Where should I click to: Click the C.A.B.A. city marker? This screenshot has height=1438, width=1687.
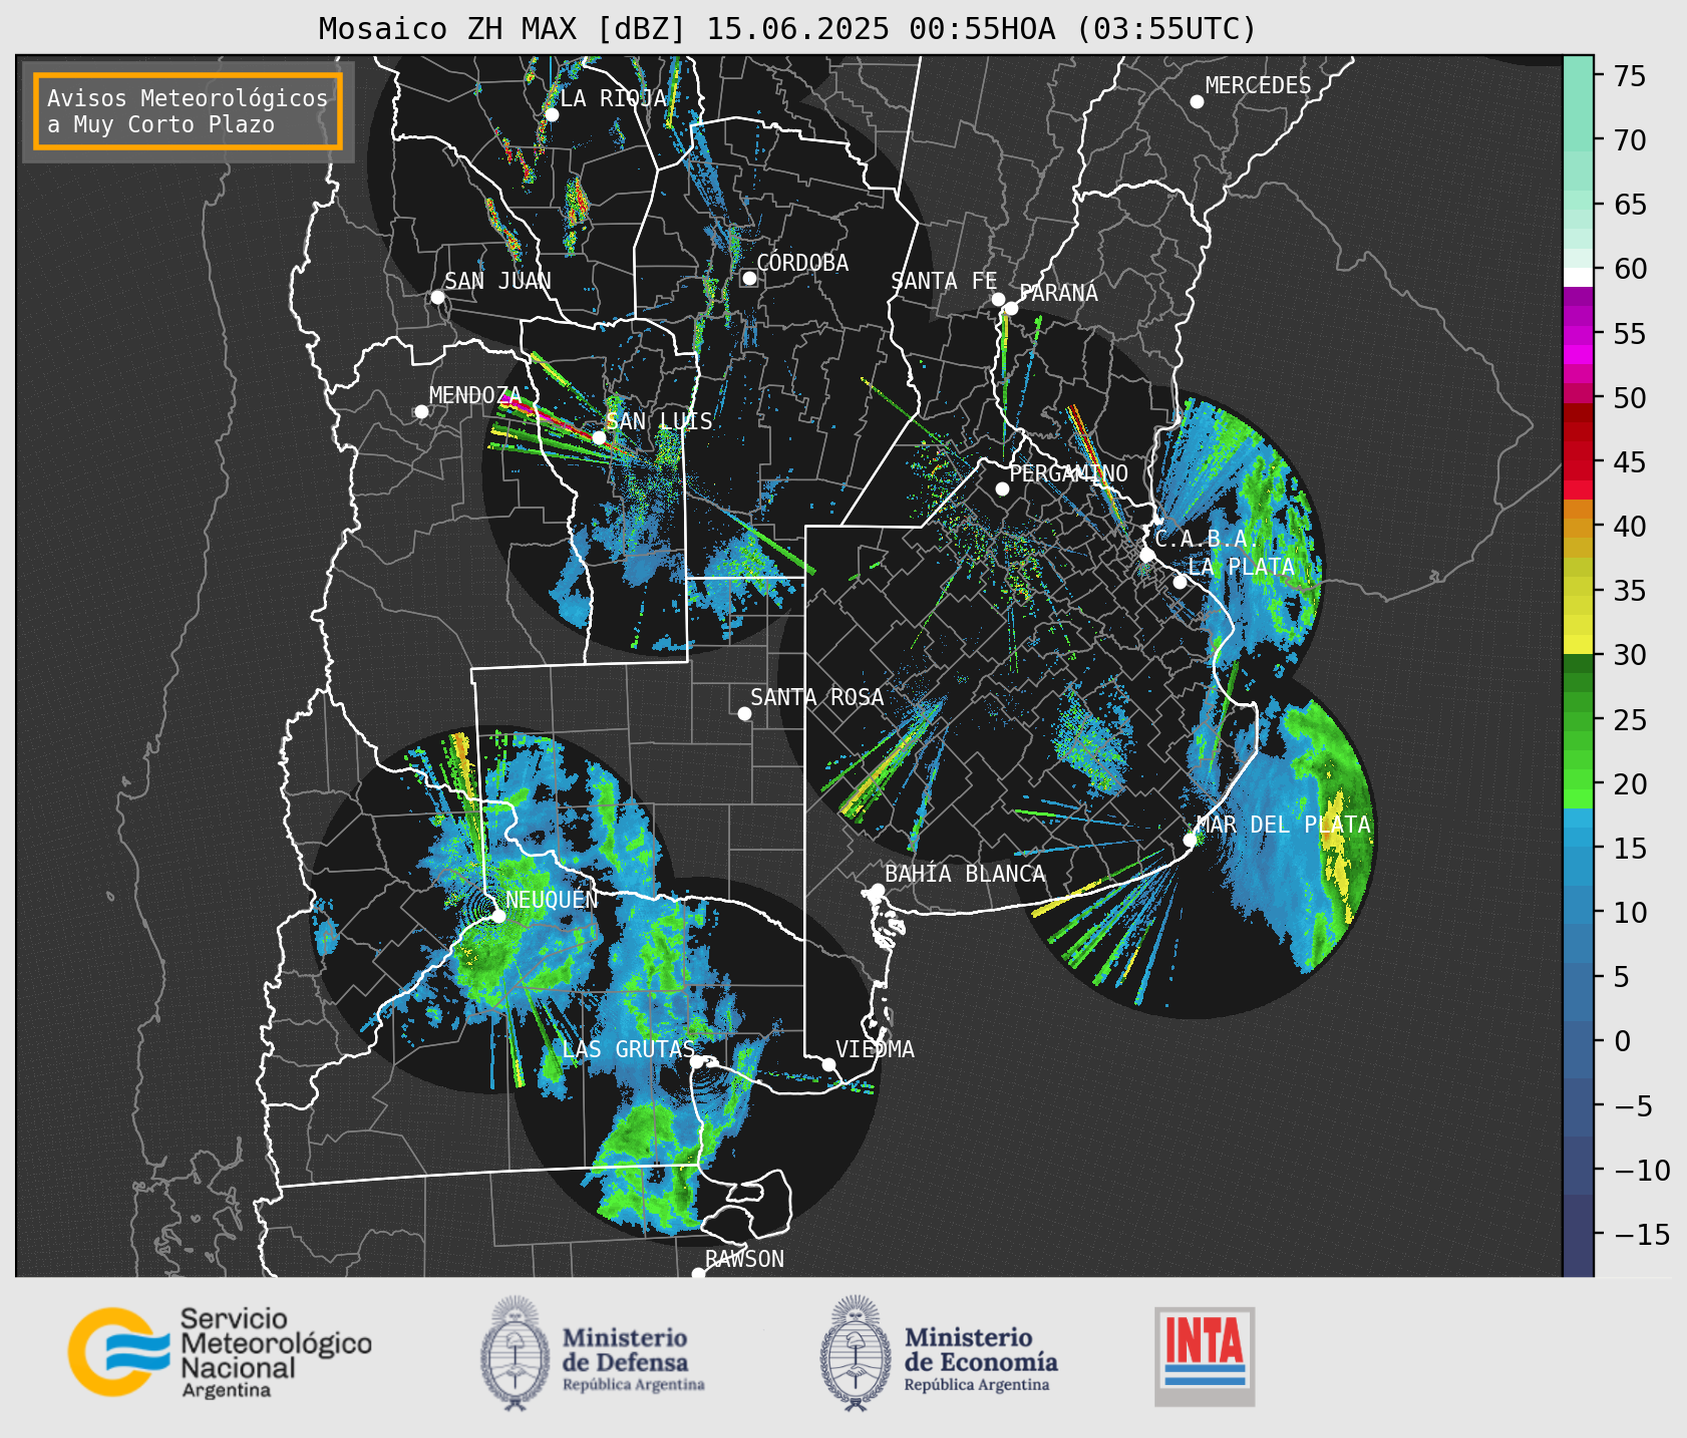click(1147, 555)
